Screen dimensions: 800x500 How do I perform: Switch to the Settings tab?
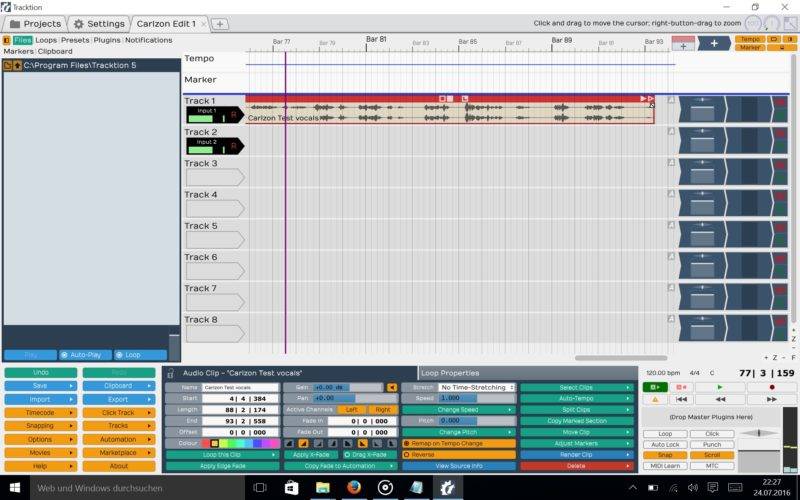(99, 23)
